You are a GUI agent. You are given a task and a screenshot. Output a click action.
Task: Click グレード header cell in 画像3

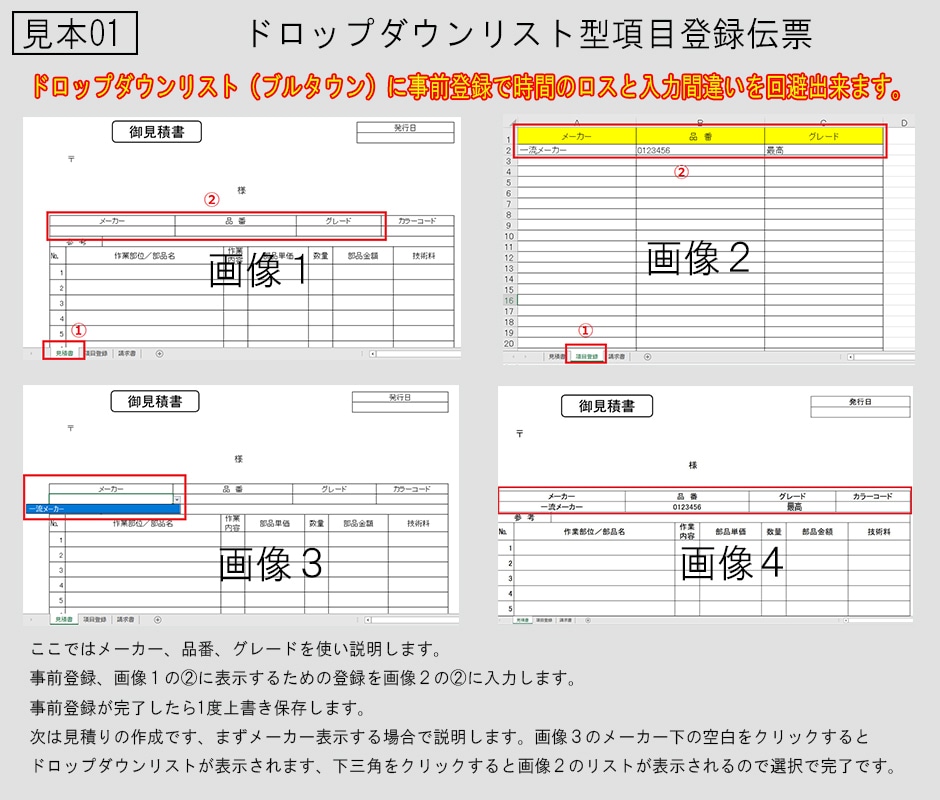click(334, 489)
